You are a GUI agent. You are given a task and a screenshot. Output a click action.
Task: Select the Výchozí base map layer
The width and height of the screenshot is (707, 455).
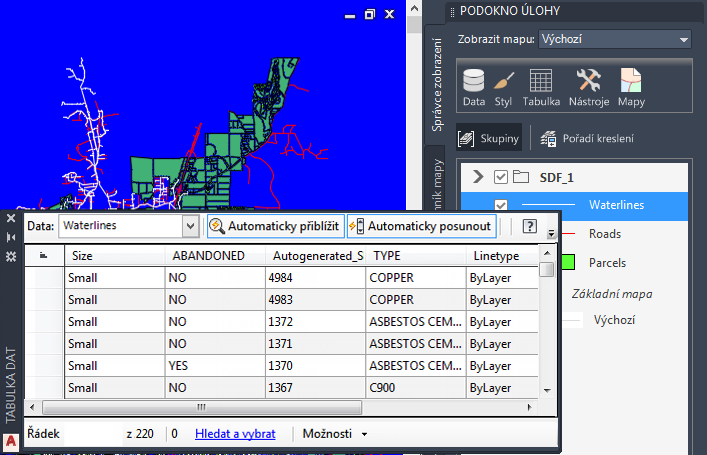[614, 320]
